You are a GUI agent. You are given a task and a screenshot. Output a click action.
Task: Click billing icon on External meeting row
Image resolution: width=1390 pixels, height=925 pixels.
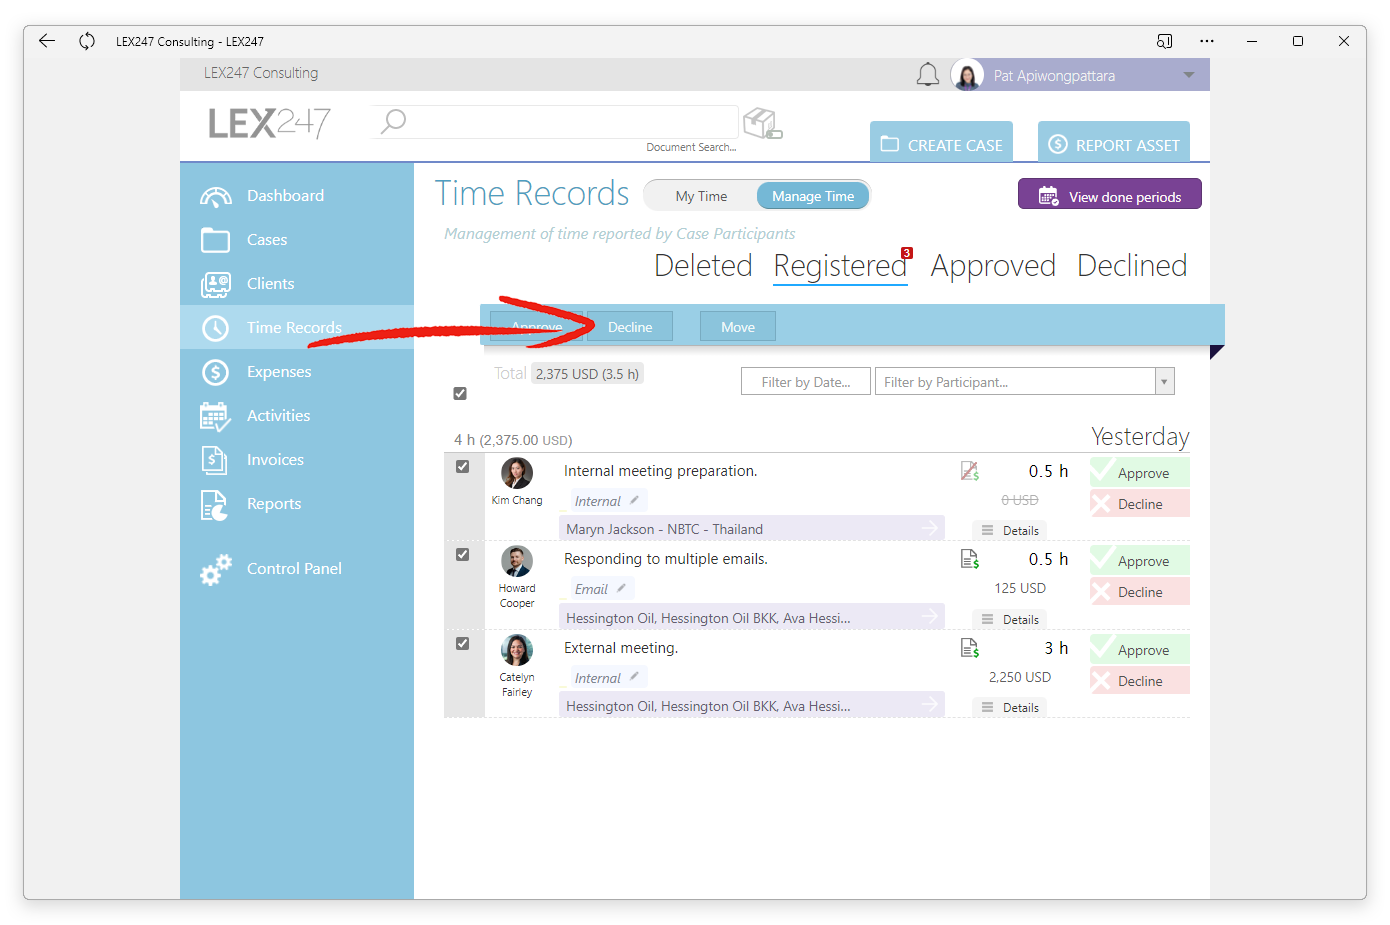[969, 648]
